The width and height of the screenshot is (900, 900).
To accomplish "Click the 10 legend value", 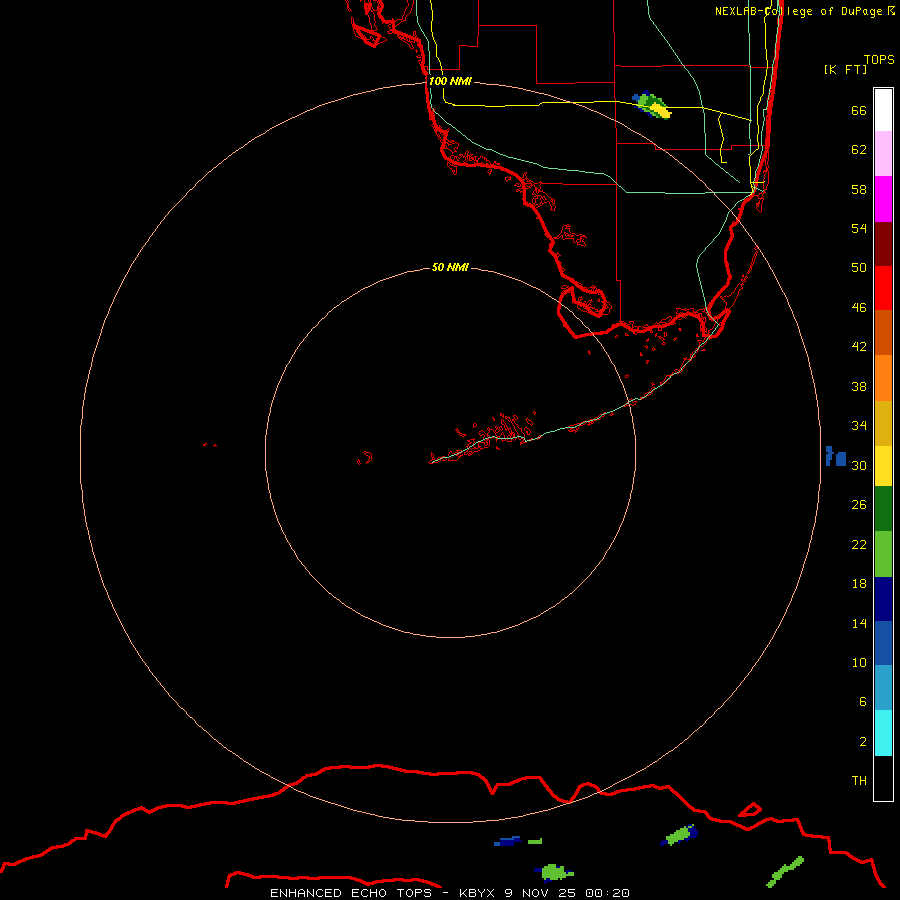I will (x=859, y=662).
